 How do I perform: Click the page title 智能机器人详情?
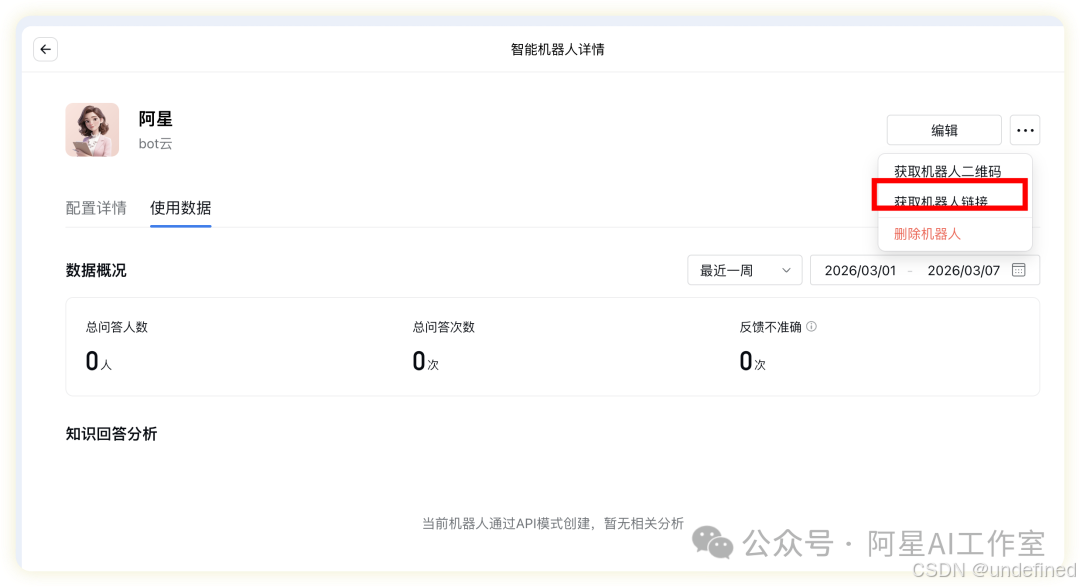(557, 50)
